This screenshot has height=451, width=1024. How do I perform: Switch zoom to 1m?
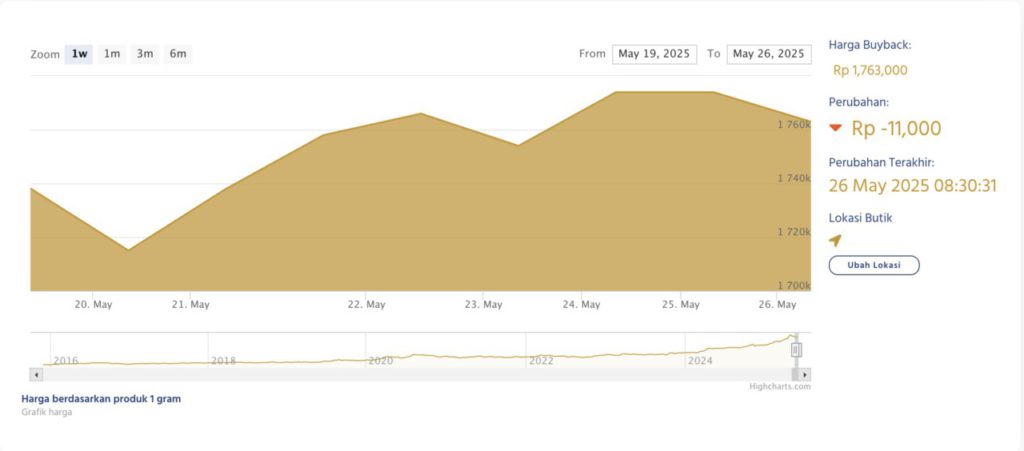(x=112, y=54)
